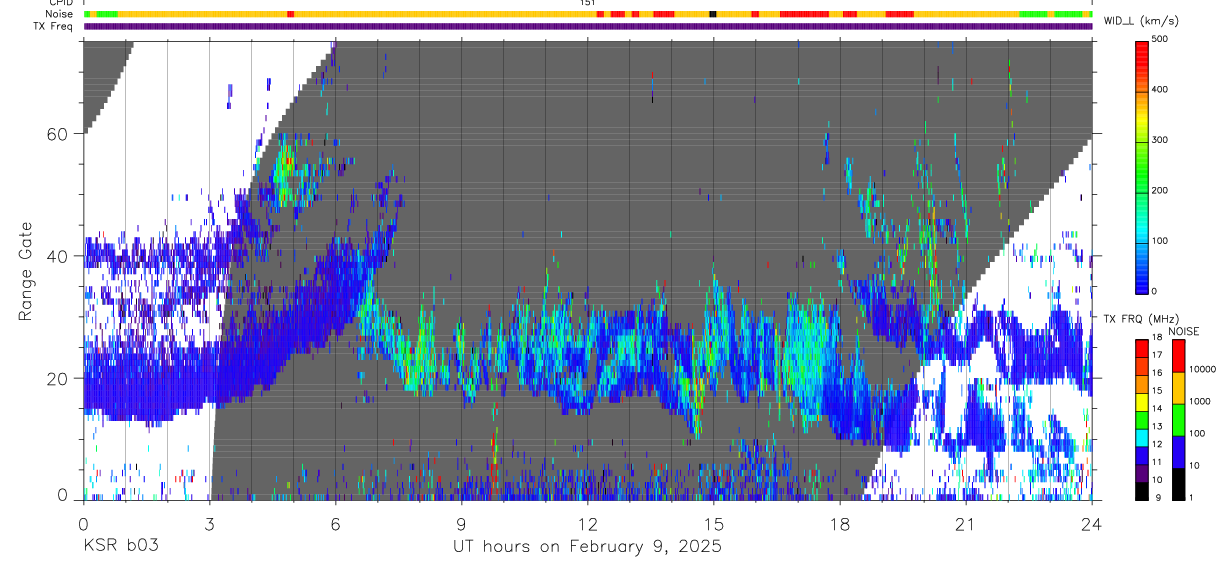This screenshot has width=1228, height=567.
Task: Click the 24 tick on UT hours axis
Action: pos(1092,523)
